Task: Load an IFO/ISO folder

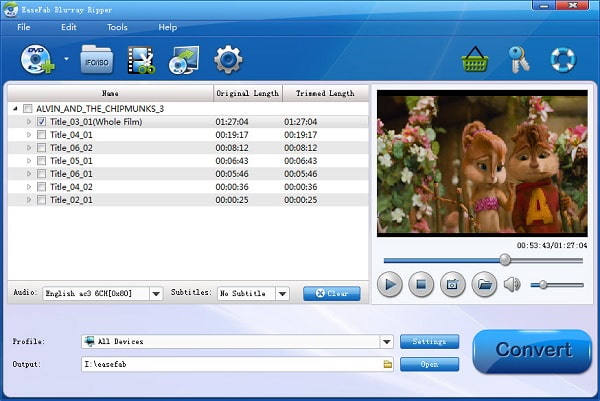Action: coord(96,59)
